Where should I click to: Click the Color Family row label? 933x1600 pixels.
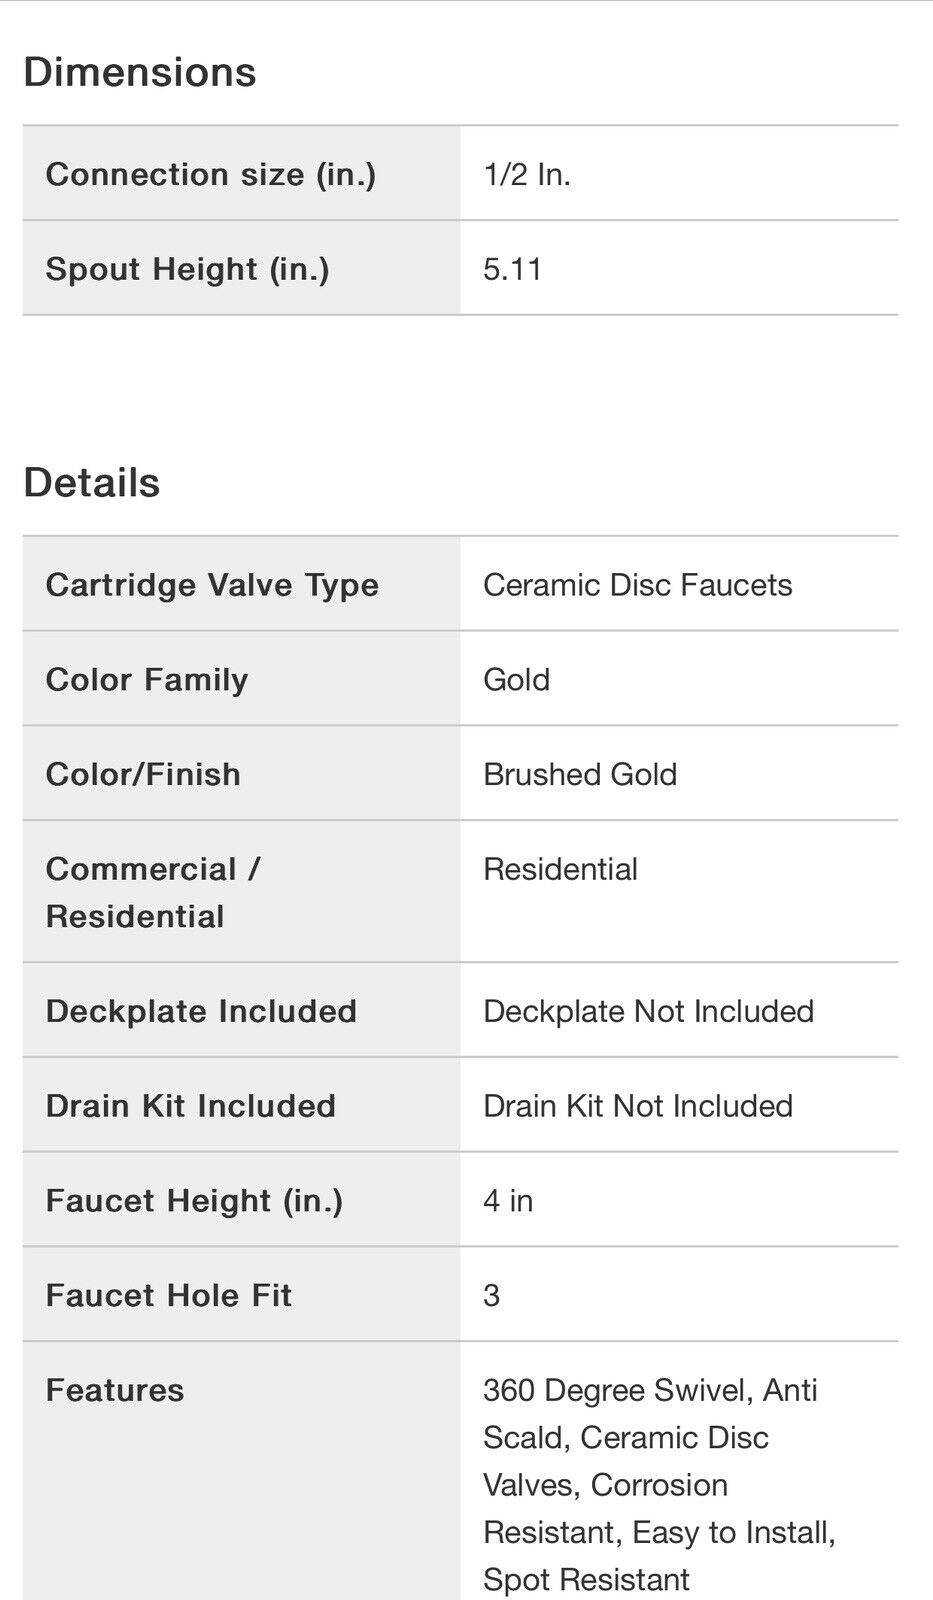[x=147, y=680]
